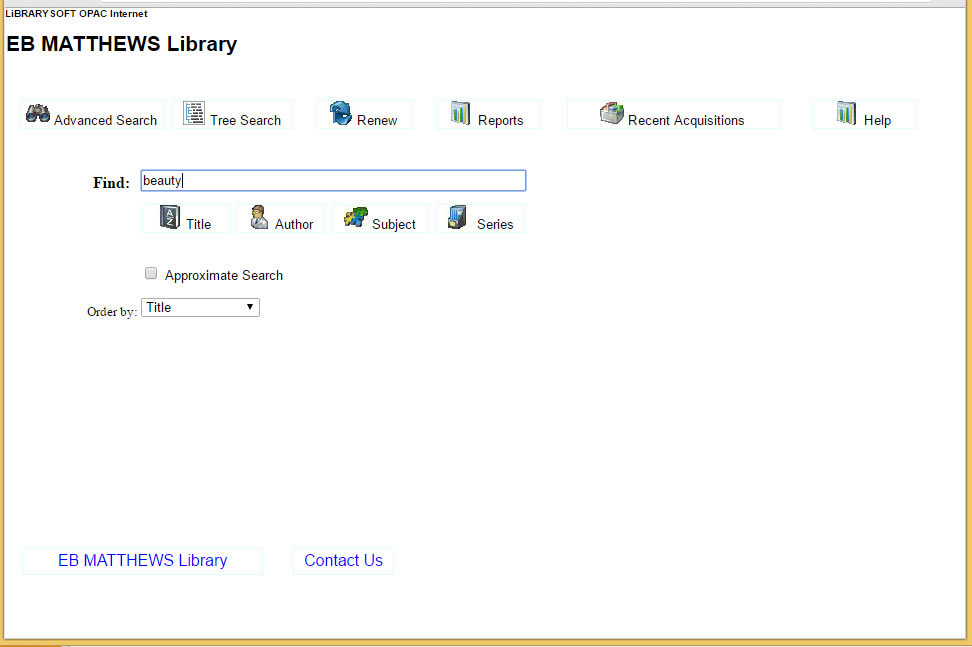Select the Recent Acquisitions menu text
The height and width of the screenshot is (647, 972).
686,120
